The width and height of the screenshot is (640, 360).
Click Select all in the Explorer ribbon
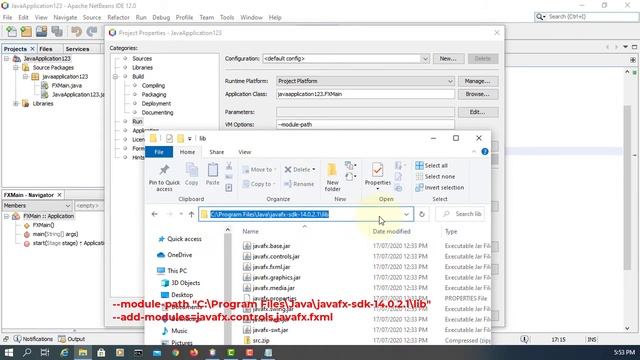point(431,165)
